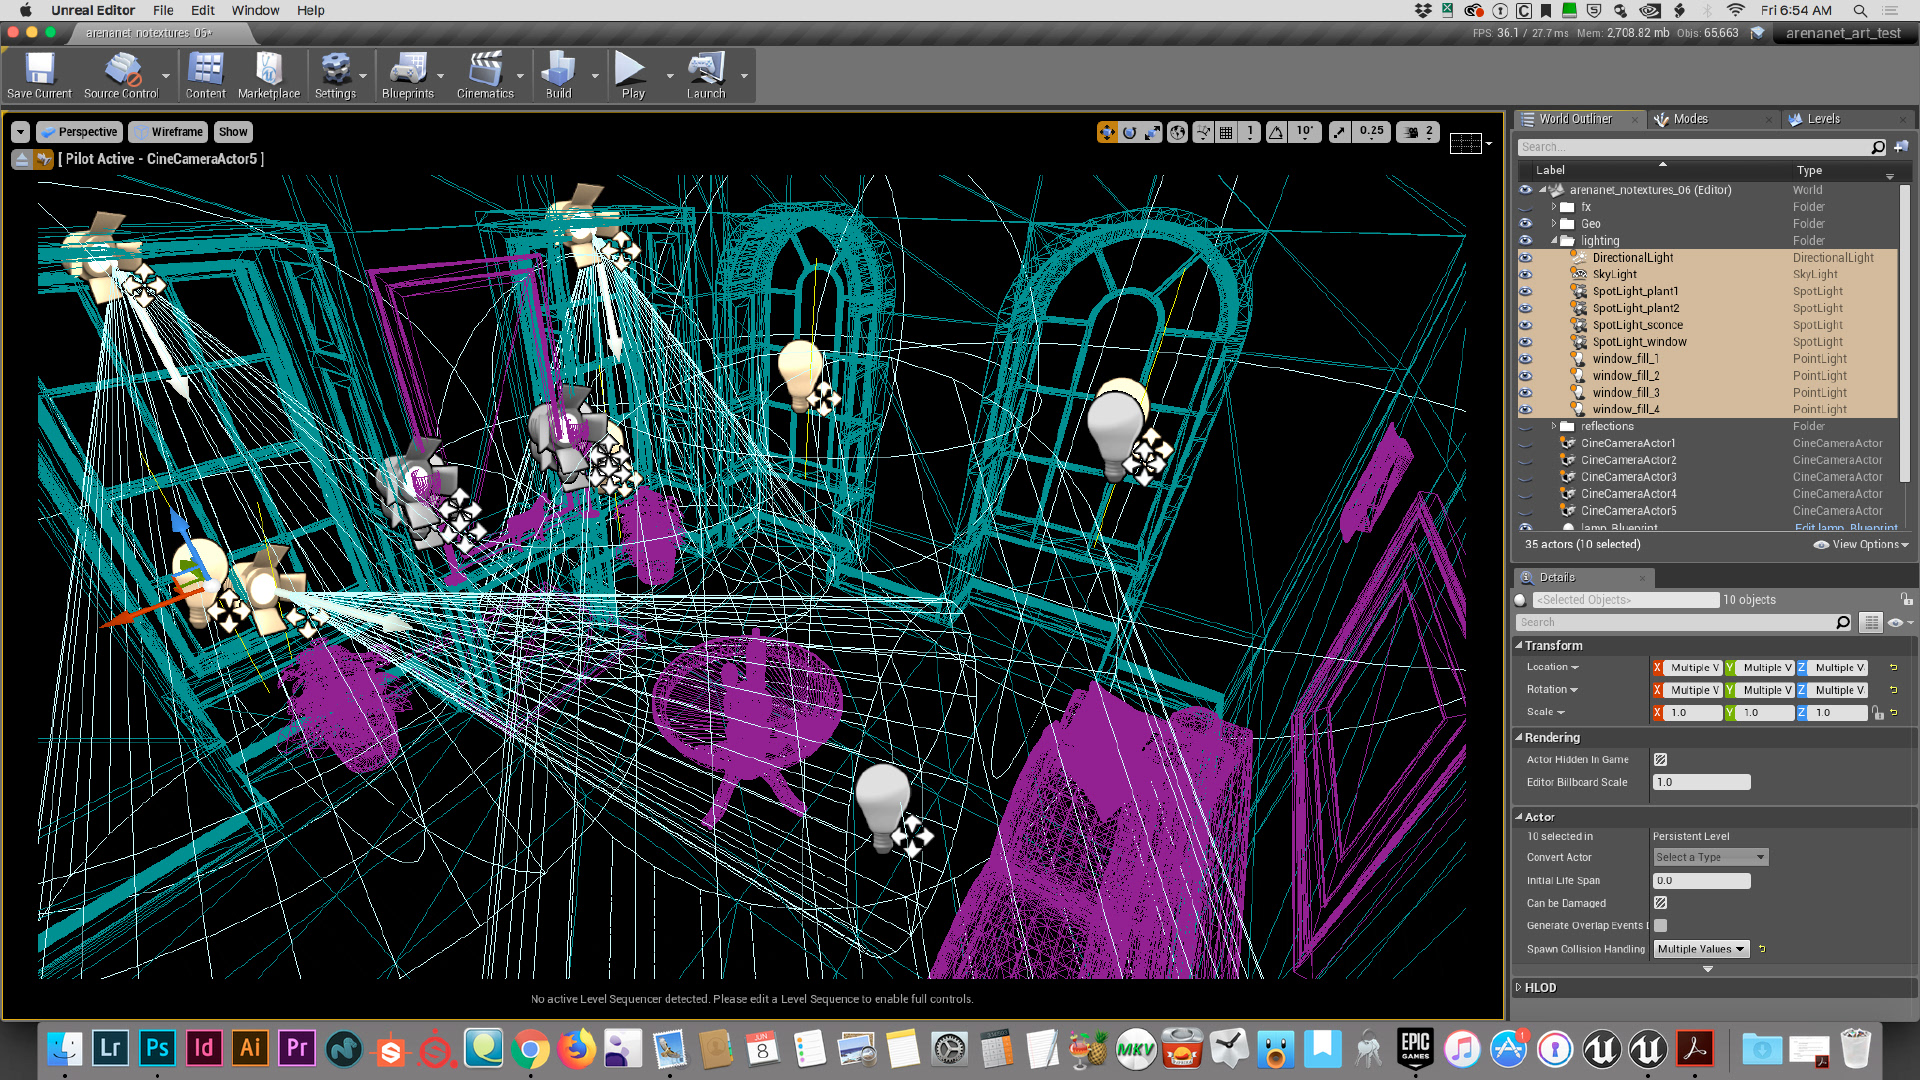Expand the reflections folder in outliner
Image resolution: width=1920 pixels, height=1080 pixels.
point(1553,426)
